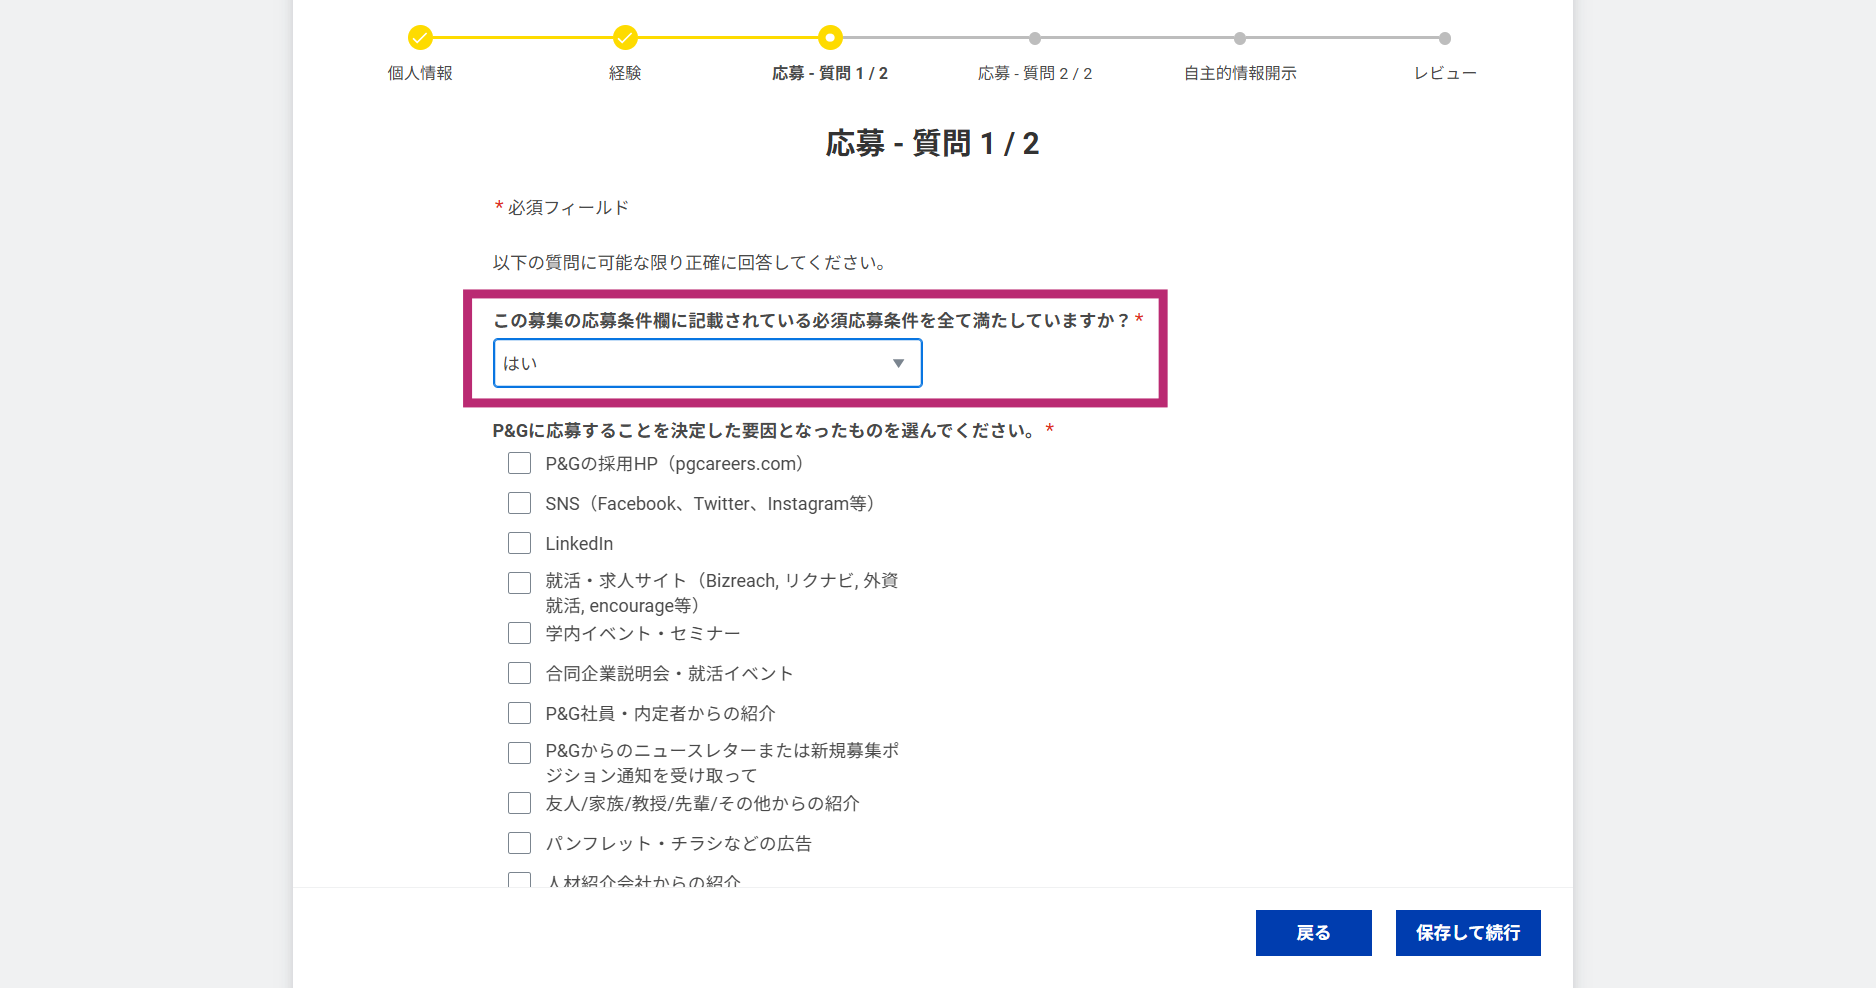Click the step dot for 自主的情報開示

pyautogui.click(x=1240, y=38)
